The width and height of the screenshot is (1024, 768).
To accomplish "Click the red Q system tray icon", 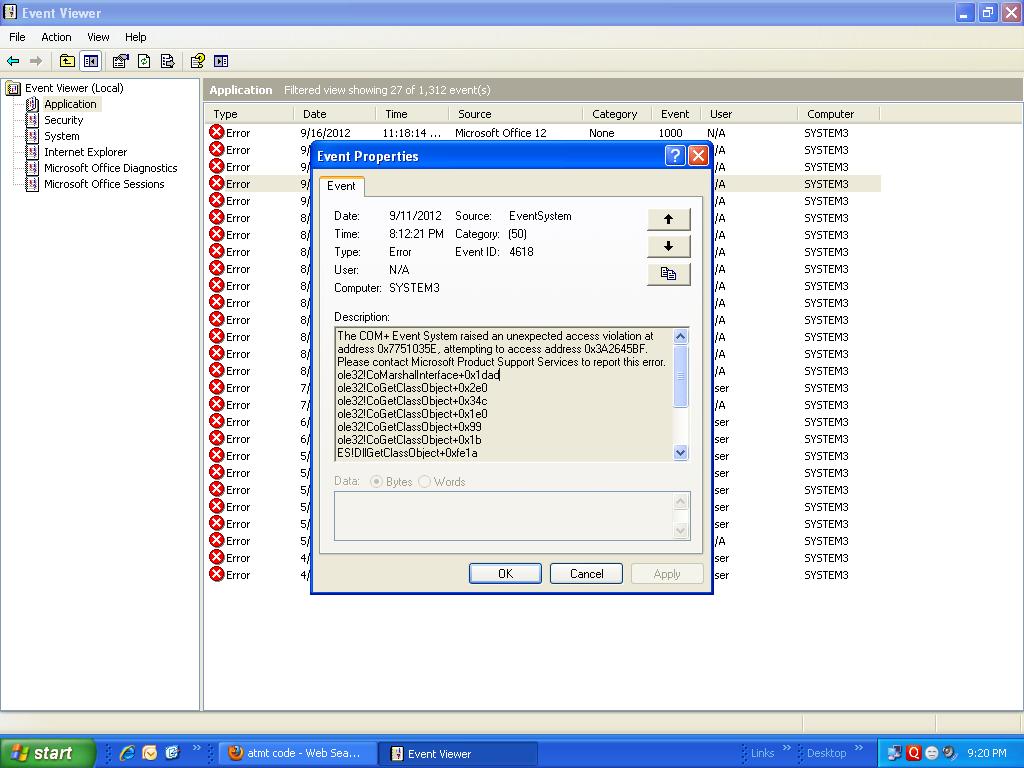I will coord(913,753).
